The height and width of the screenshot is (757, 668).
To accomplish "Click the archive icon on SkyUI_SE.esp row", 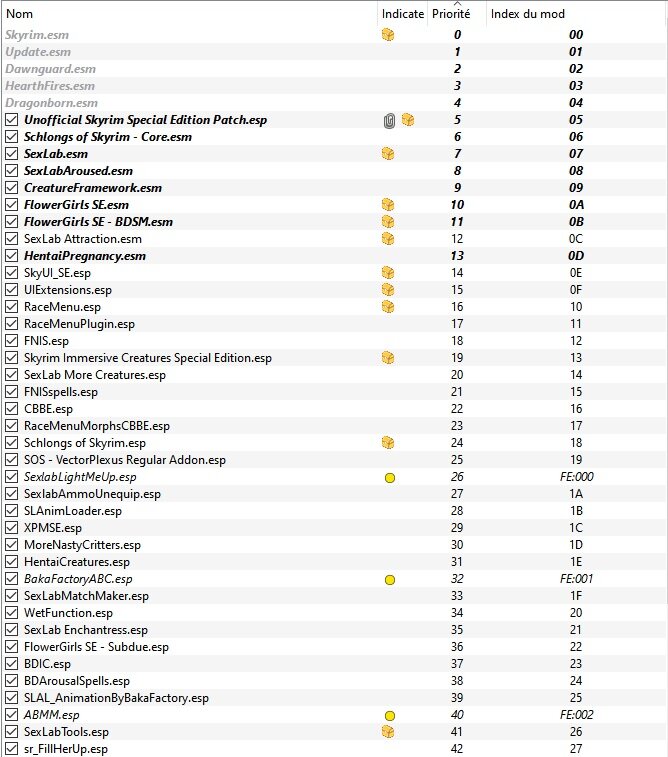I will [x=388, y=273].
